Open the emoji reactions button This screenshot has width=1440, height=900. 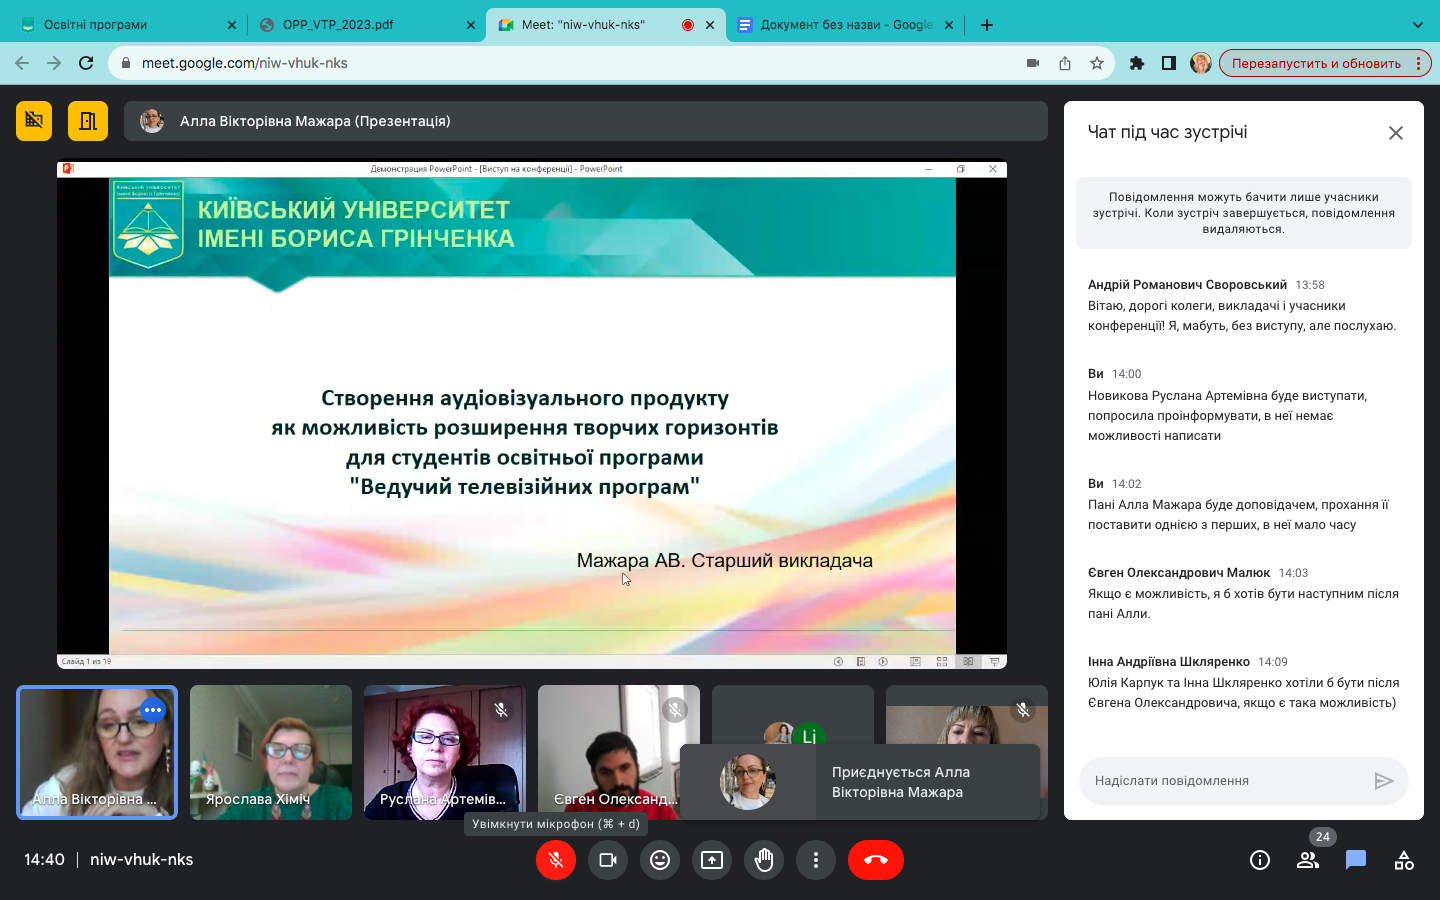660,860
